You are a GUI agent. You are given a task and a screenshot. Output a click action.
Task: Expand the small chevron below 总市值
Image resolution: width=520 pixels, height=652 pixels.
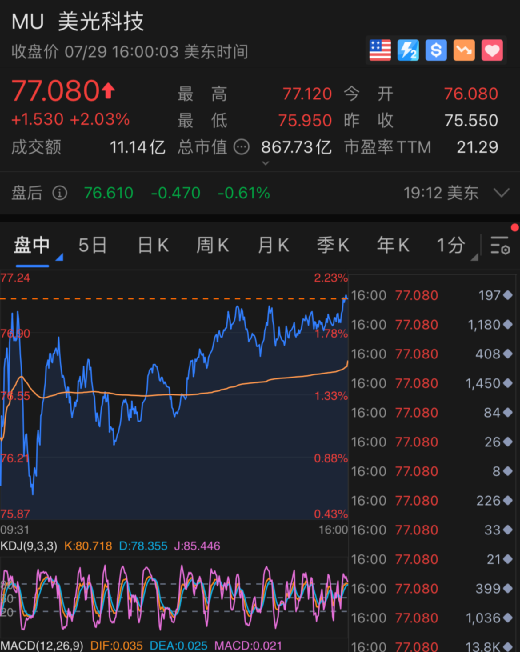[266, 163]
